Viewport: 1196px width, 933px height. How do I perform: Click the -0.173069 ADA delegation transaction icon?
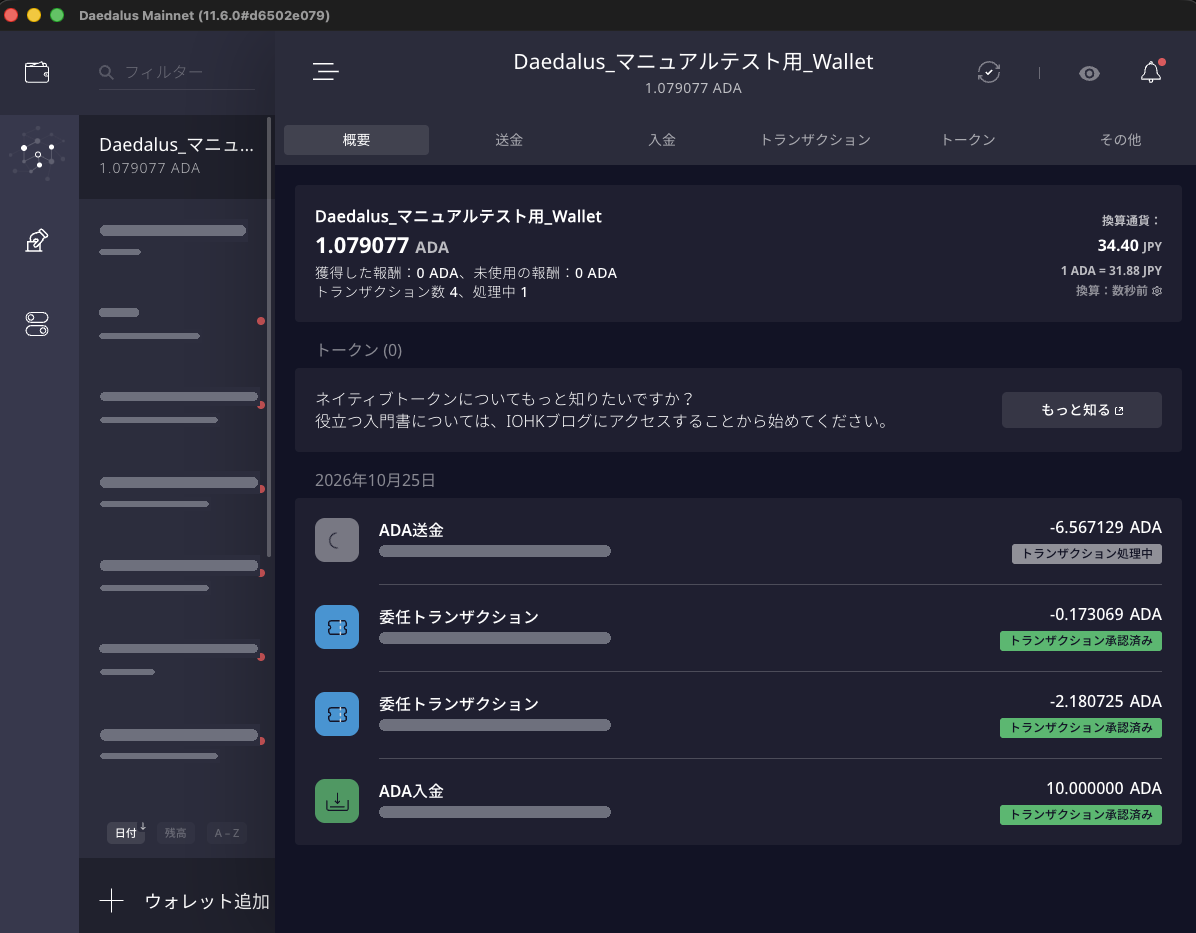(336, 627)
